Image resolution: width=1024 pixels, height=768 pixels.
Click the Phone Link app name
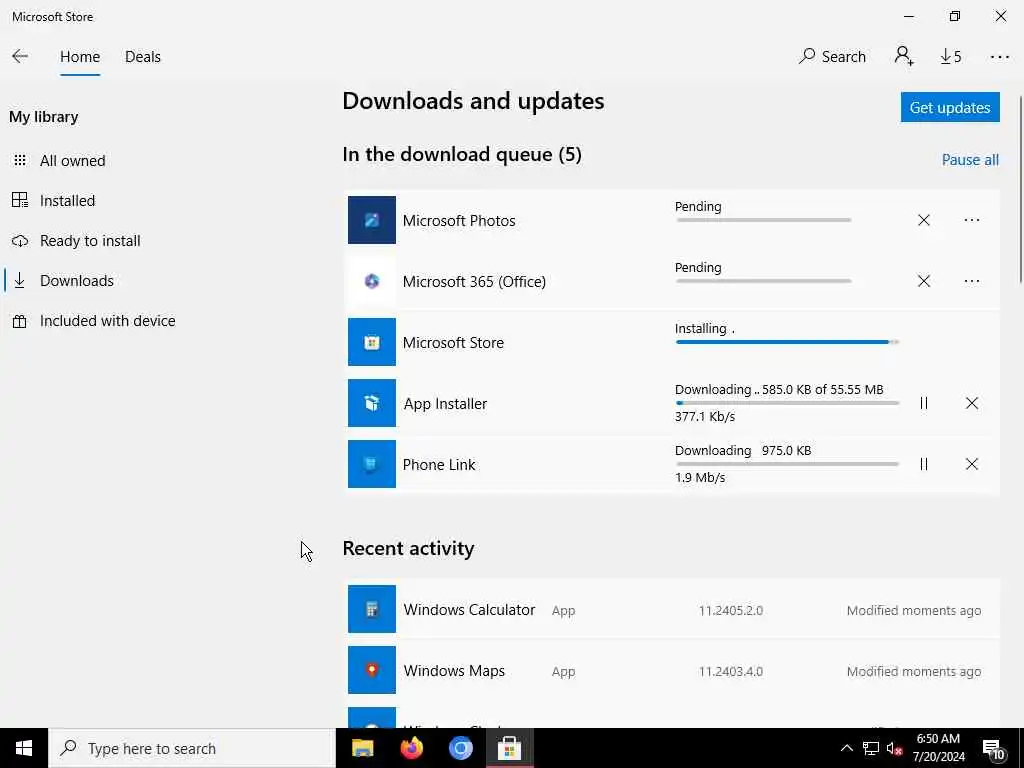[x=439, y=464]
